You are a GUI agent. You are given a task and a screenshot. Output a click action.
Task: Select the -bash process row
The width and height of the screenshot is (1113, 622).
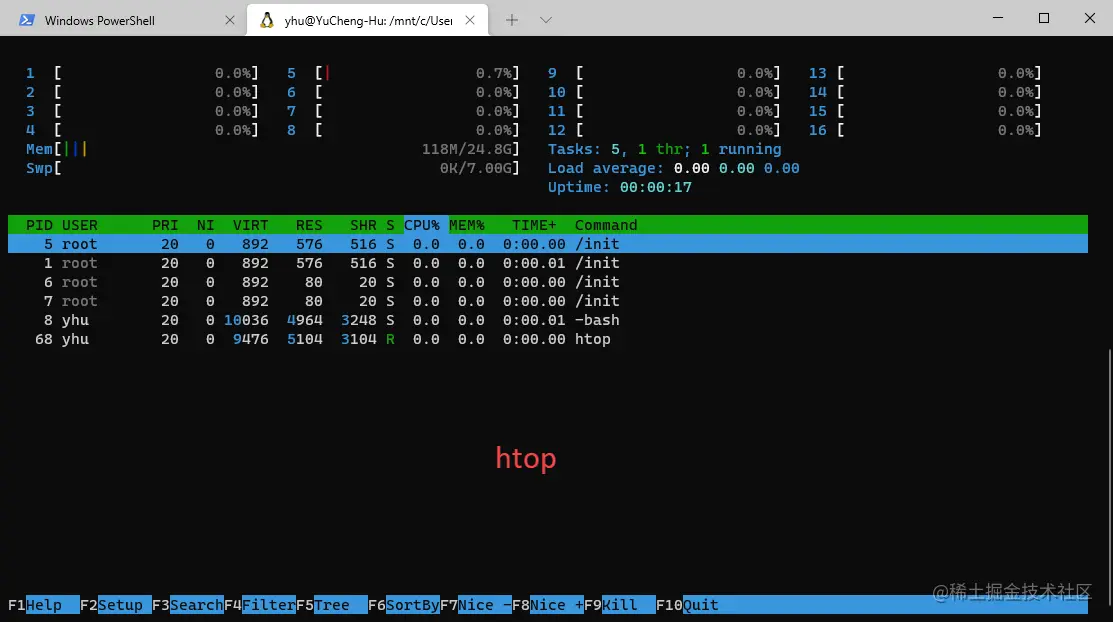coord(547,320)
